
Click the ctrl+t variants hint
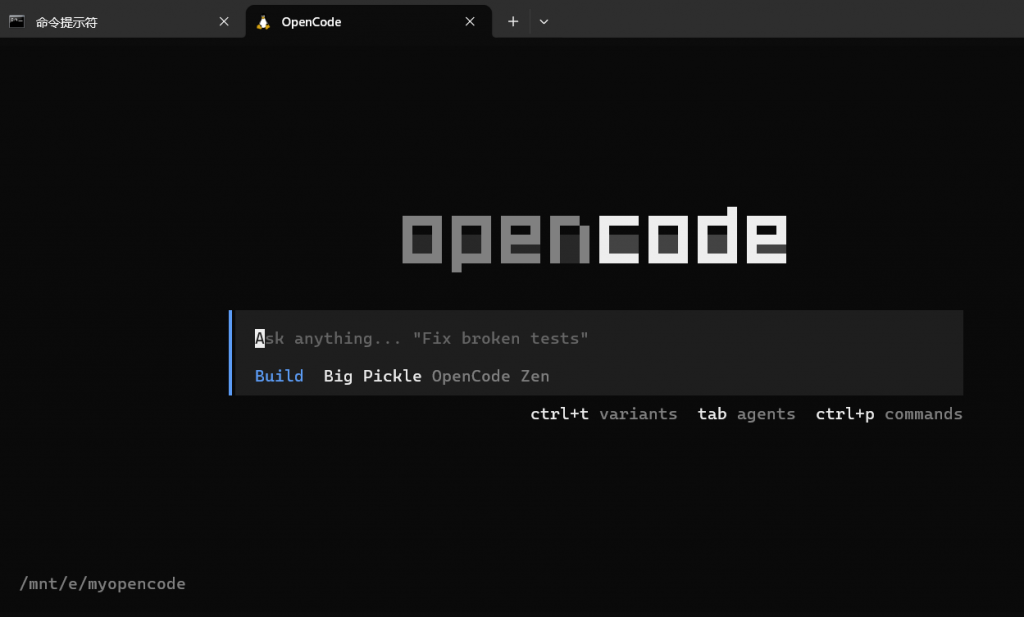[x=603, y=414]
